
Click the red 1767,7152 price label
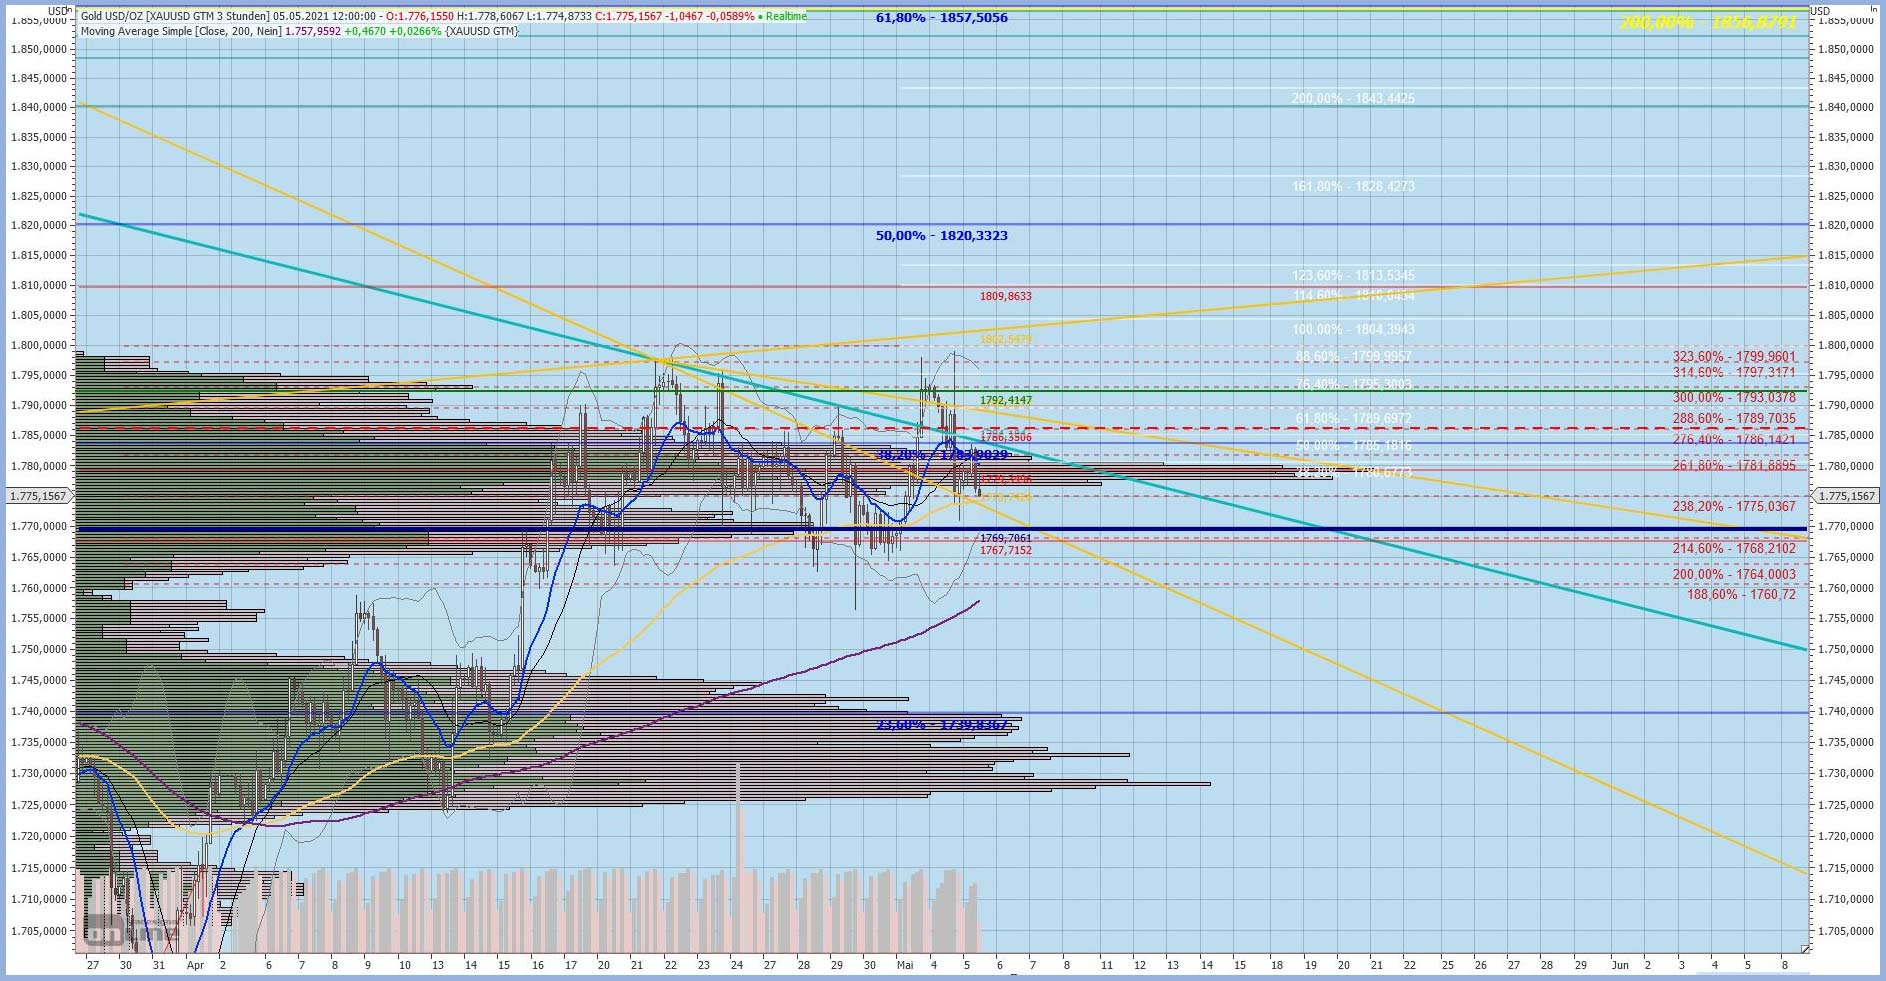coord(1006,550)
